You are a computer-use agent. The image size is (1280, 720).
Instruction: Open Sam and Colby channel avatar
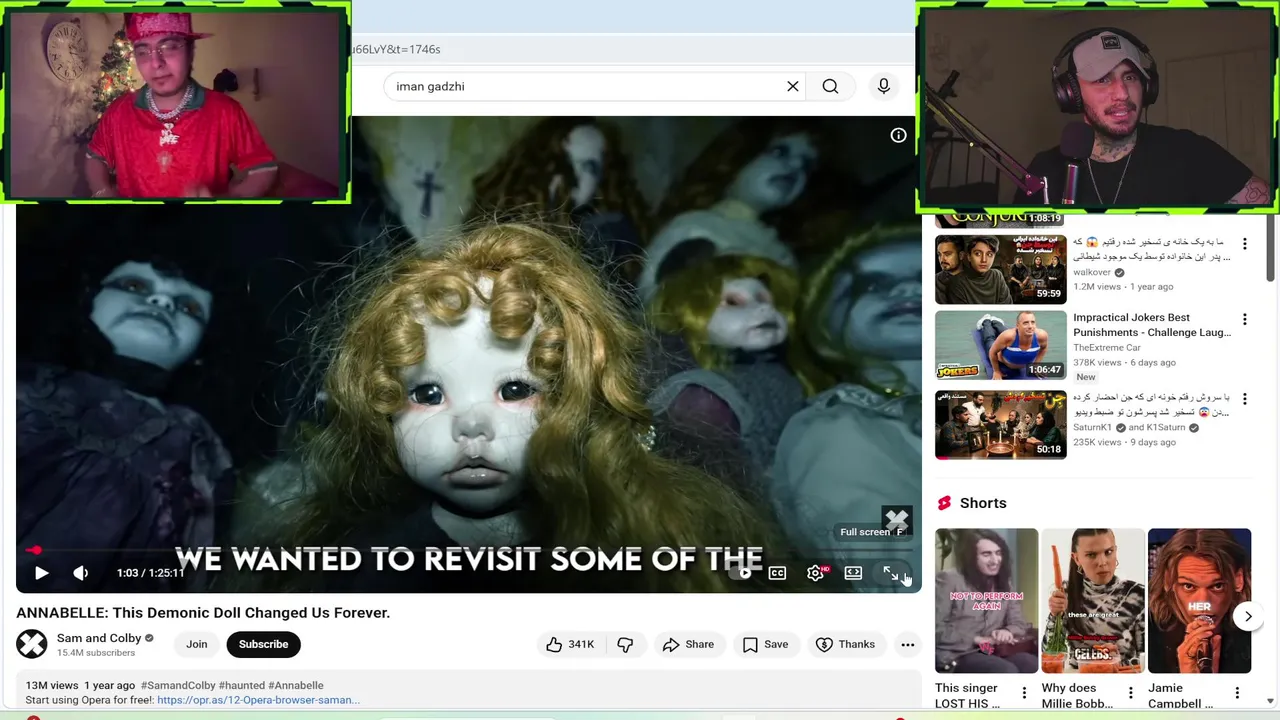(x=32, y=644)
